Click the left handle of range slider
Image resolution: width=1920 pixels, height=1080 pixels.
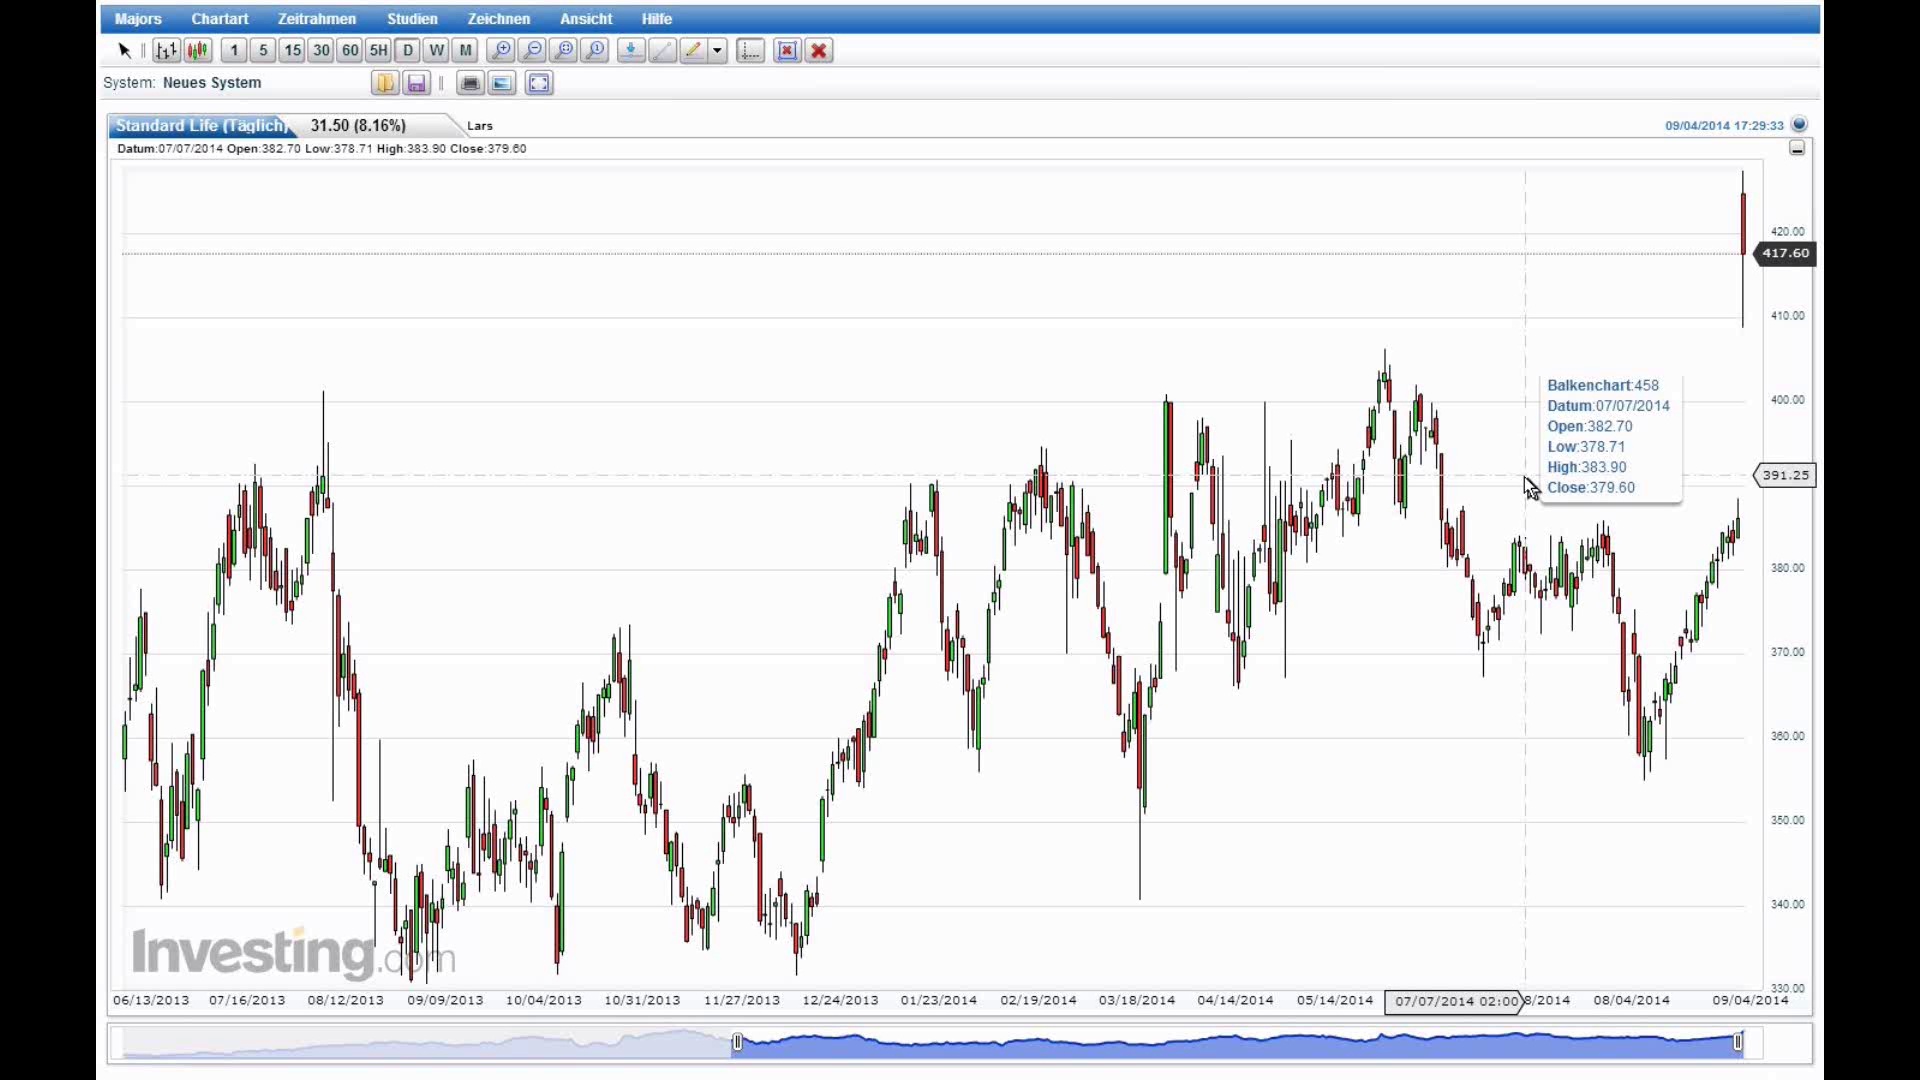tap(737, 1043)
